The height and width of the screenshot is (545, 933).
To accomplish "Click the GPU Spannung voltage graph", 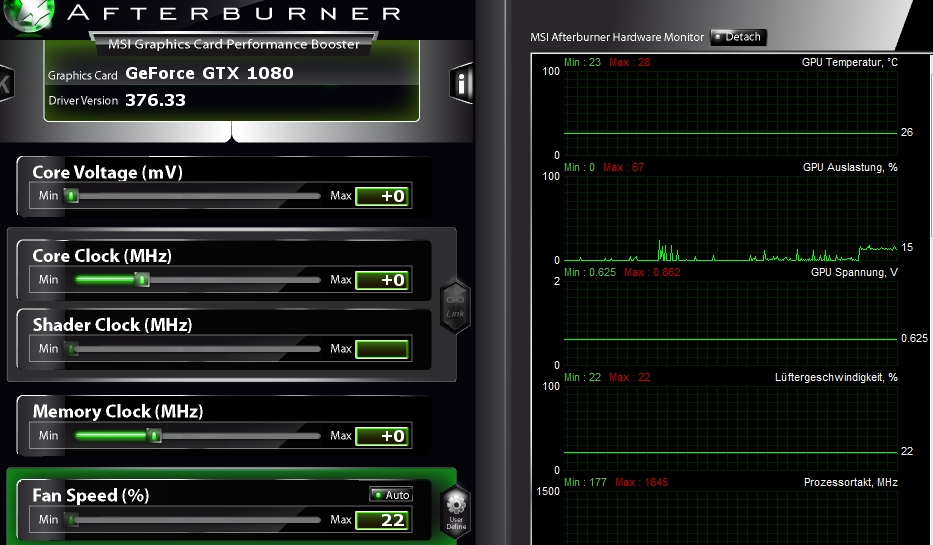I will point(730,323).
